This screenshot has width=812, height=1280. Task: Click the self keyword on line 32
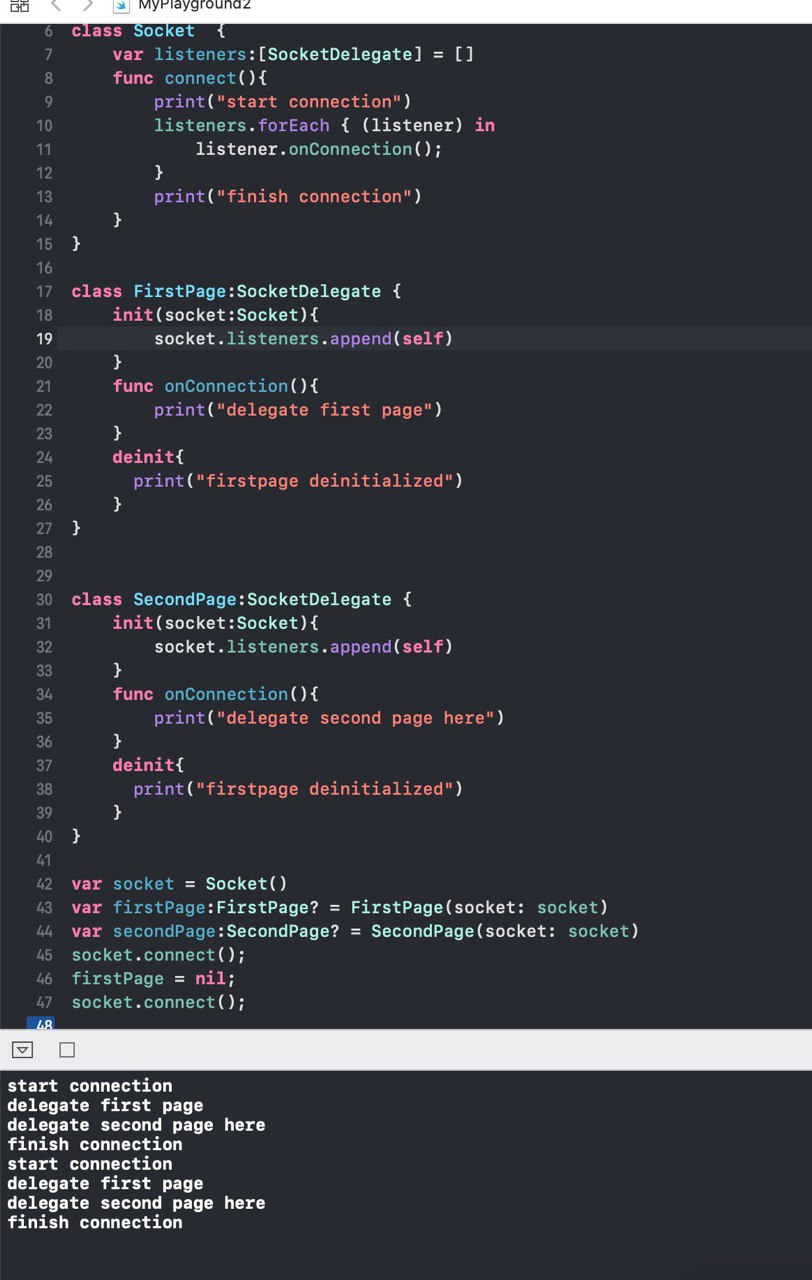pyautogui.click(x=422, y=647)
